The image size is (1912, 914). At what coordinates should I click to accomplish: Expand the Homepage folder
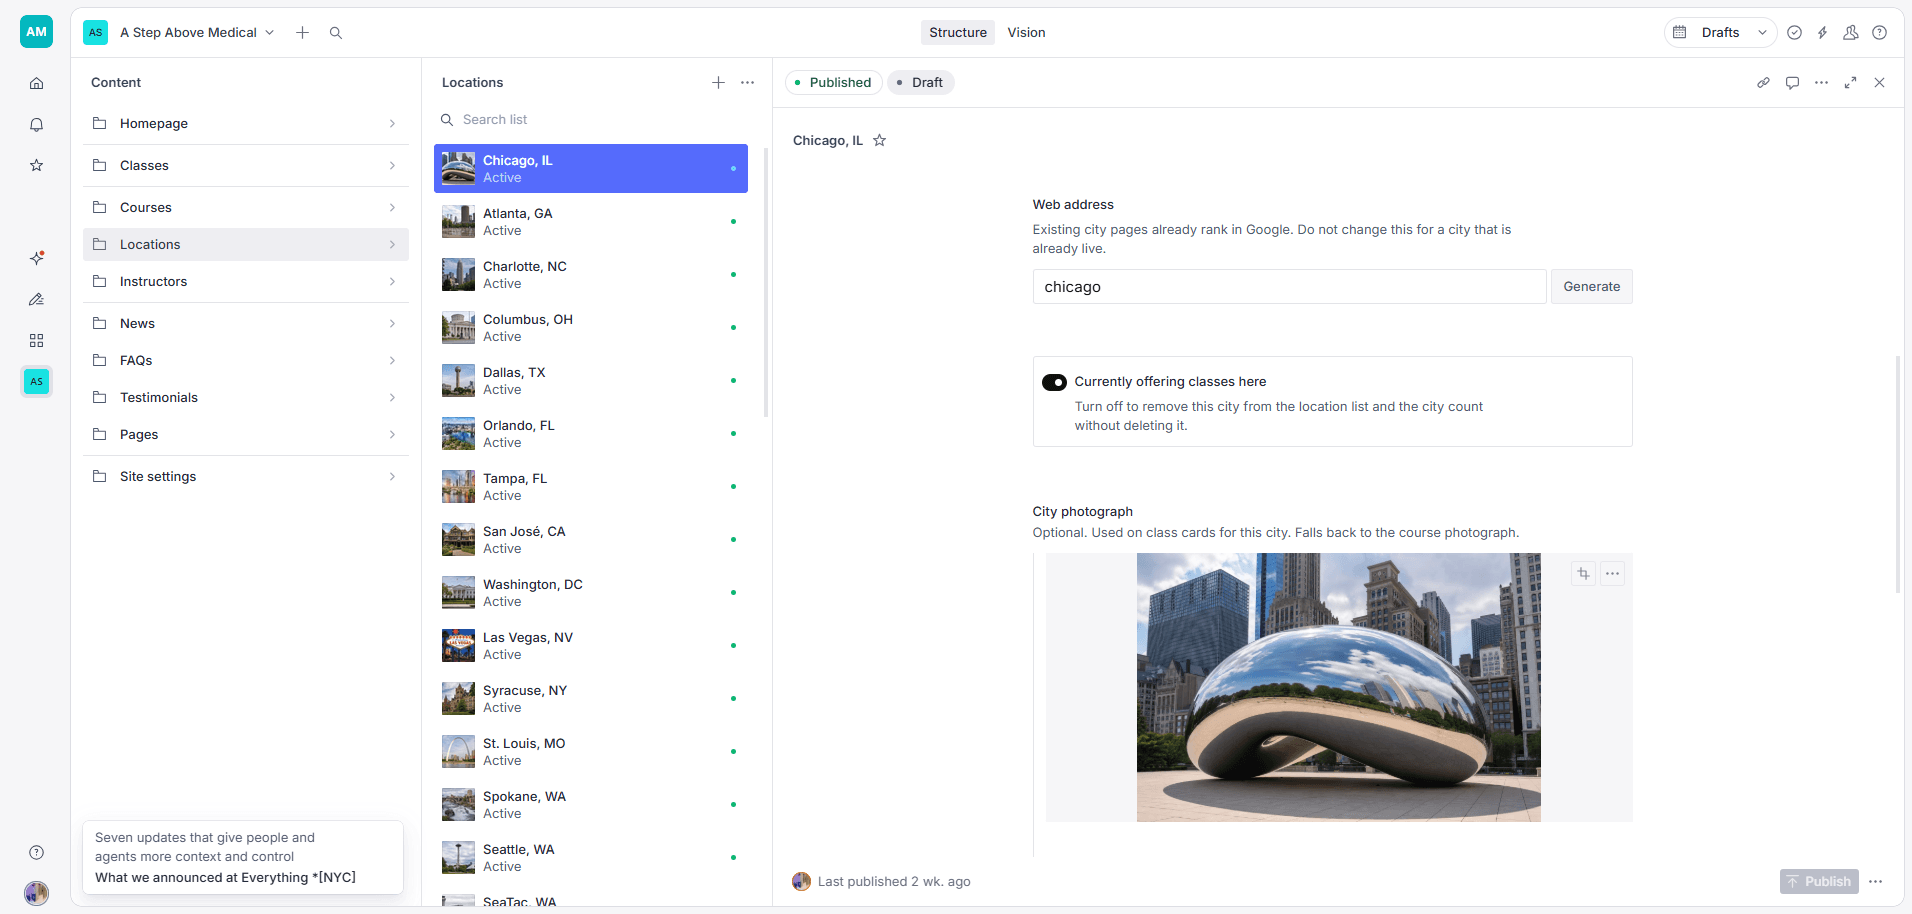246,123
